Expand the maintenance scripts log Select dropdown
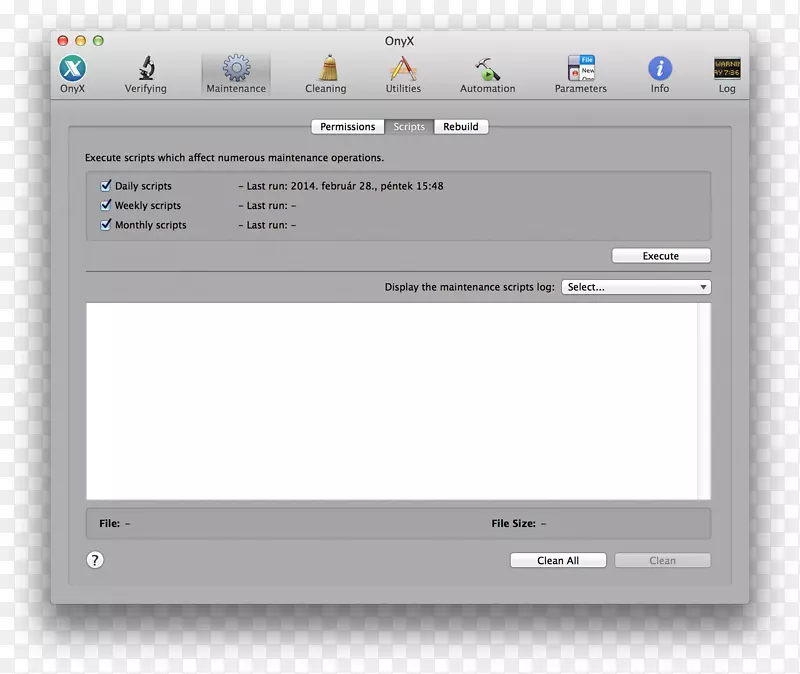Screen dimensions: 800x674 636,287
